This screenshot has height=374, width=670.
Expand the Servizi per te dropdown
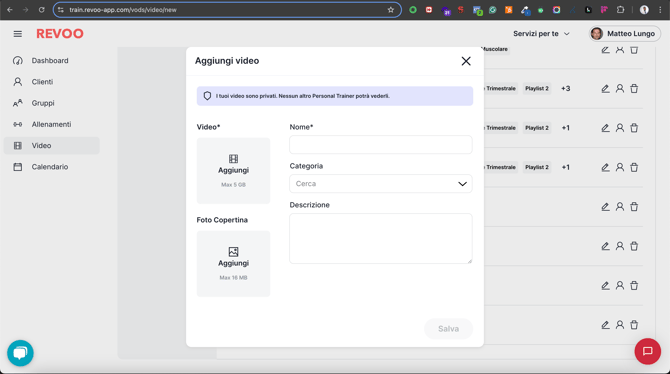pos(541,34)
